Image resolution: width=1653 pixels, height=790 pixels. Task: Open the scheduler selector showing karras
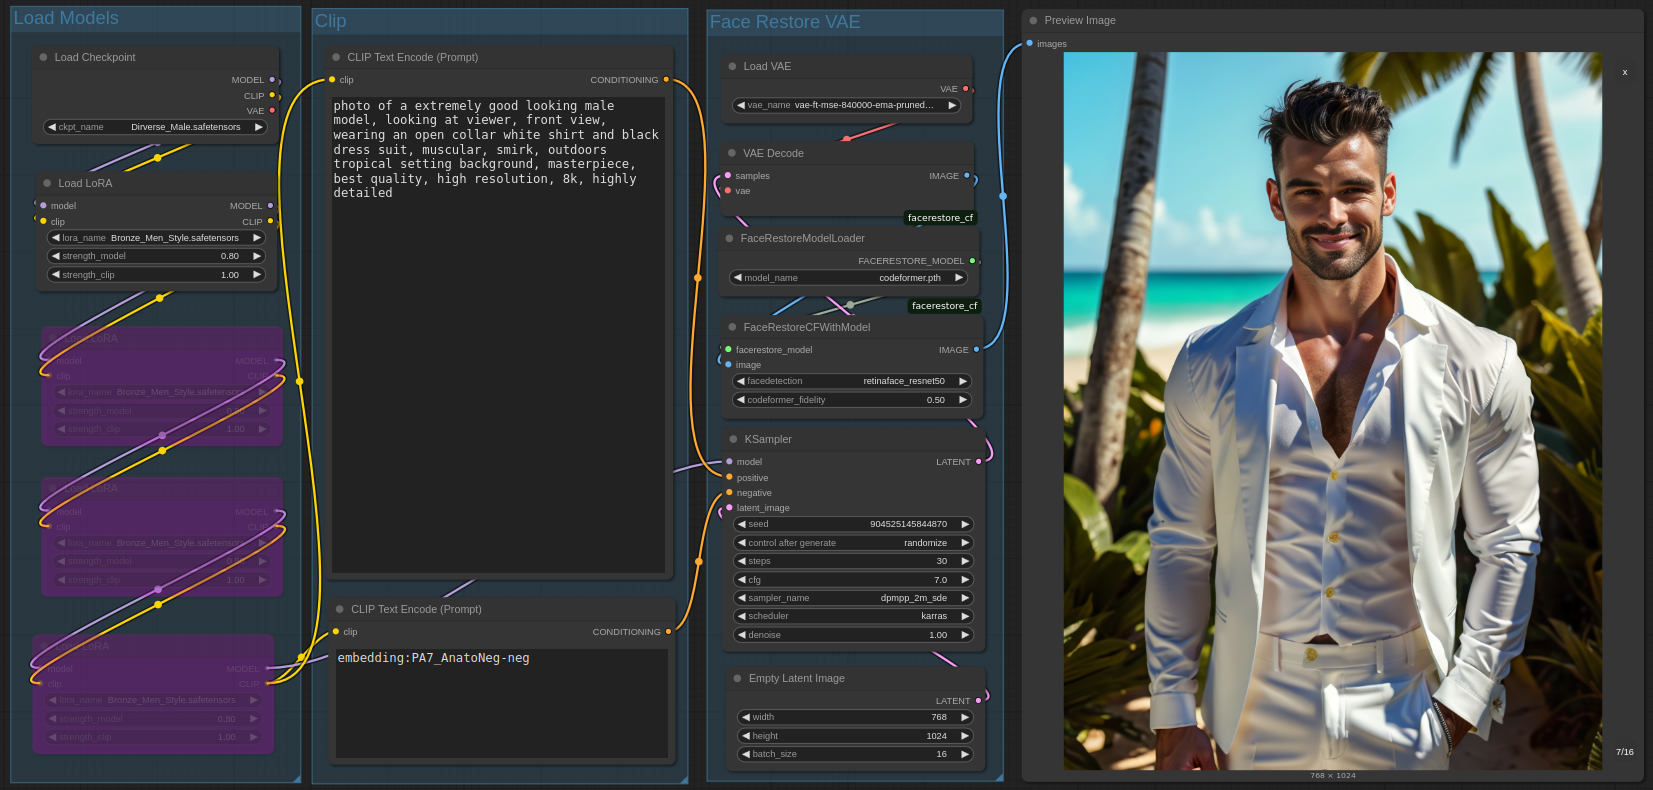[853, 616]
